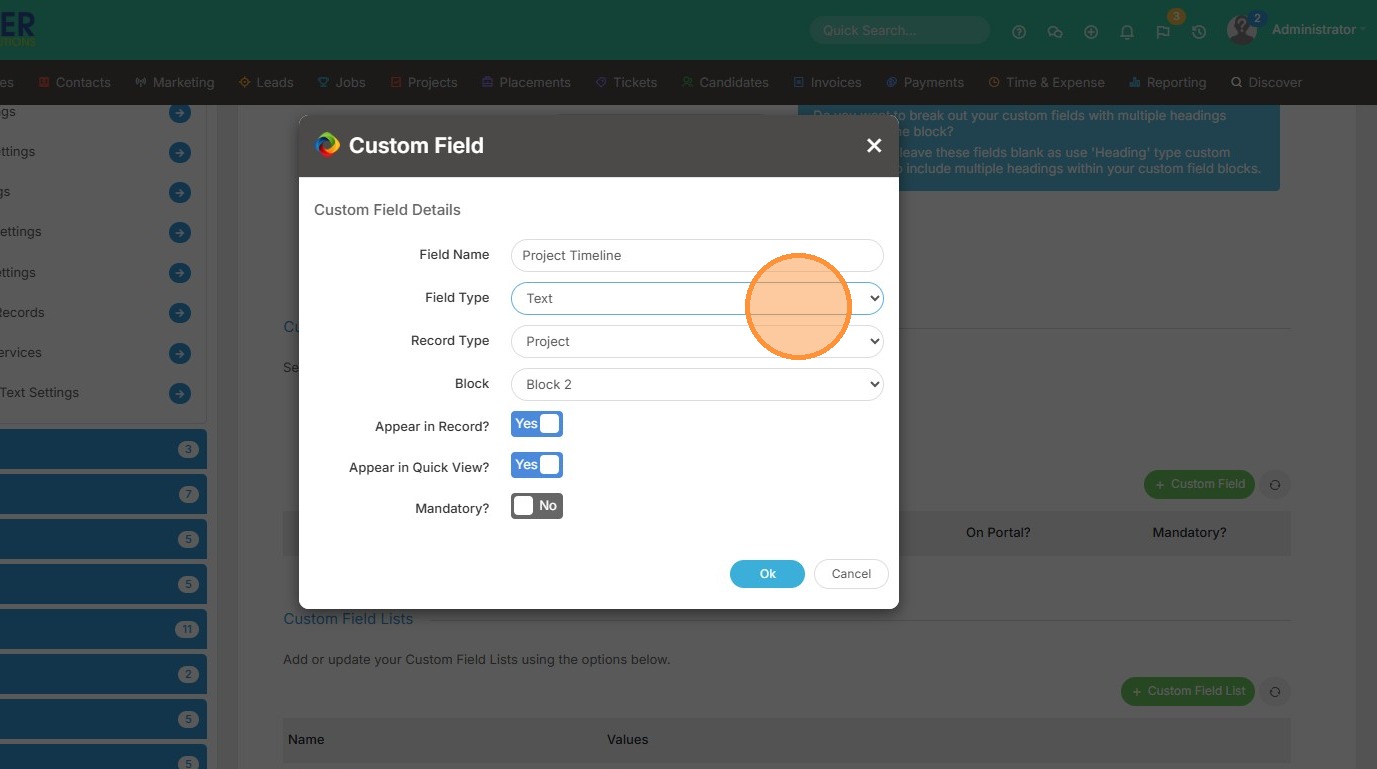Open the help question mark icon
This screenshot has height=769, width=1377.
(1019, 31)
